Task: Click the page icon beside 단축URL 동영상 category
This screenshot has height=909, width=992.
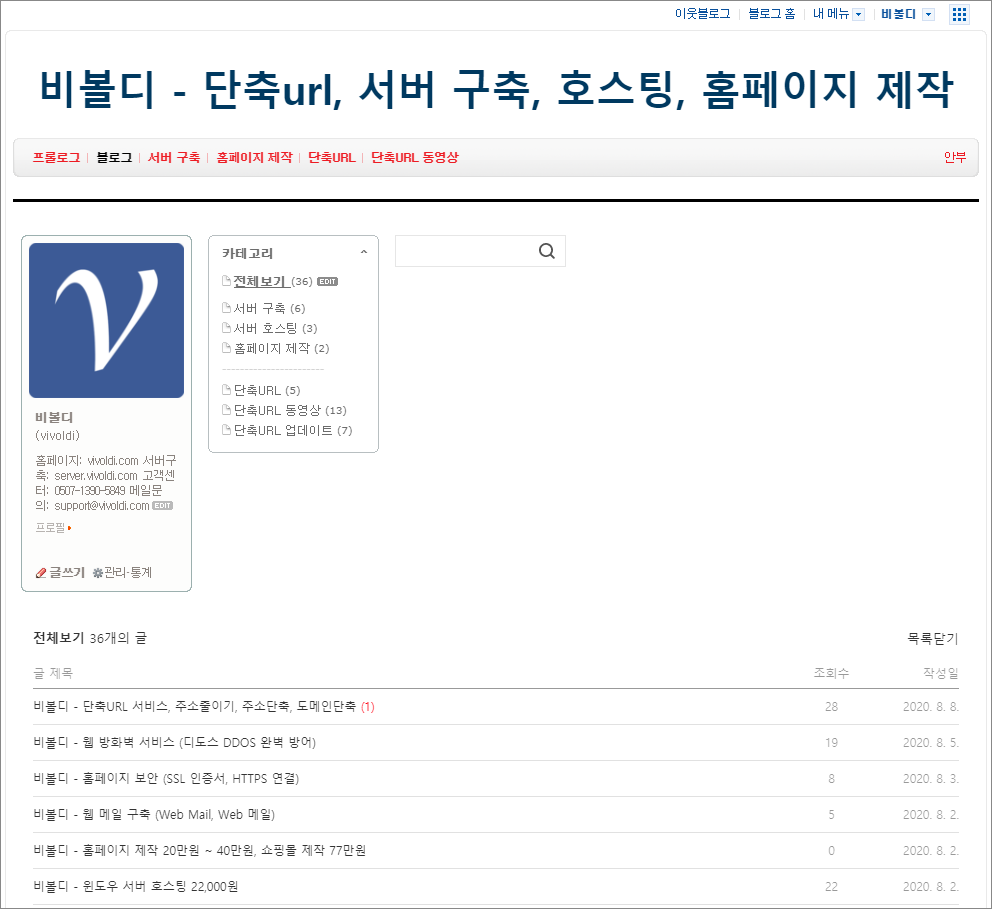Action: click(x=226, y=410)
